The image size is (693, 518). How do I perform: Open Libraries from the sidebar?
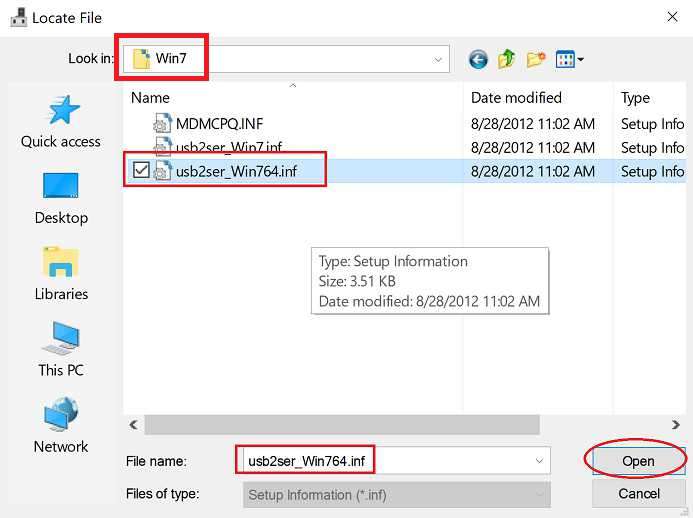point(61,274)
